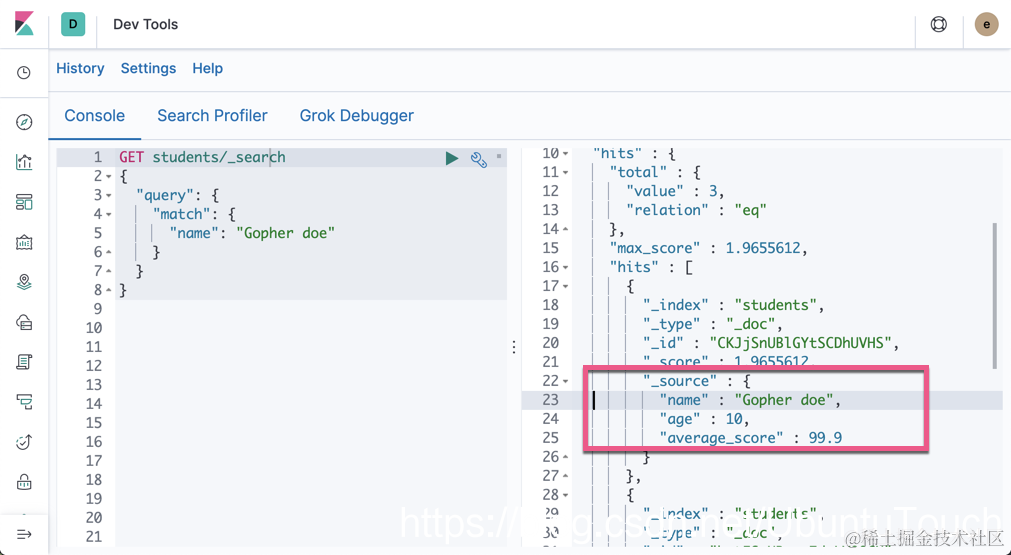Image resolution: width=1011 pixels, height=555 pixels.
Task: Open Logs from the scroll document icon
Action: pyautogui.click(x=24, y=362)
